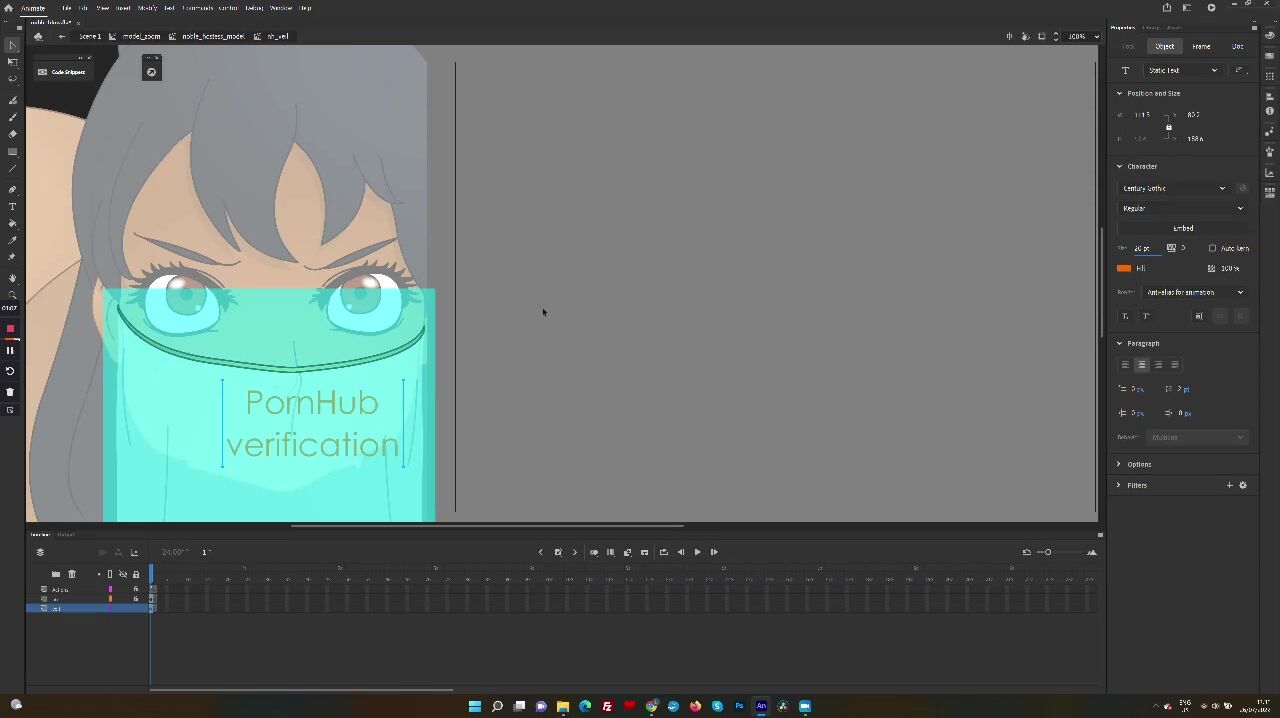
Task: Add a filter with the plus icon
Action: coord(1230,485)
